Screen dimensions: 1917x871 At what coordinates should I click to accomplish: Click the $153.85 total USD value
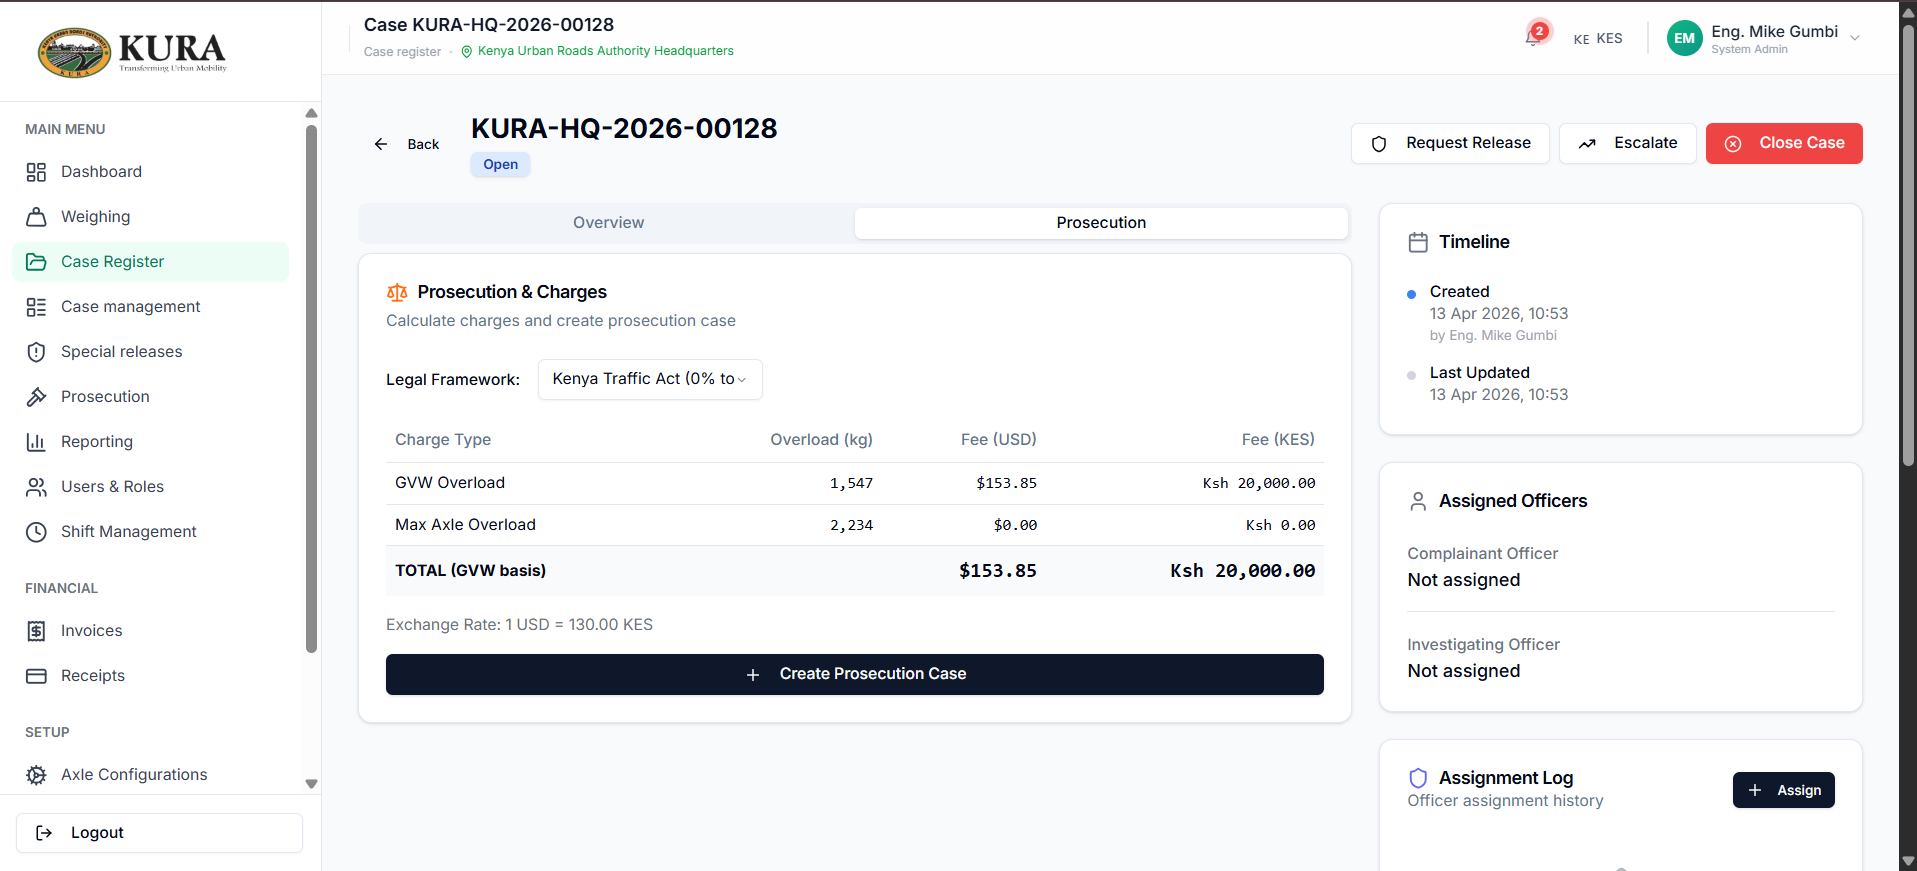997,571
